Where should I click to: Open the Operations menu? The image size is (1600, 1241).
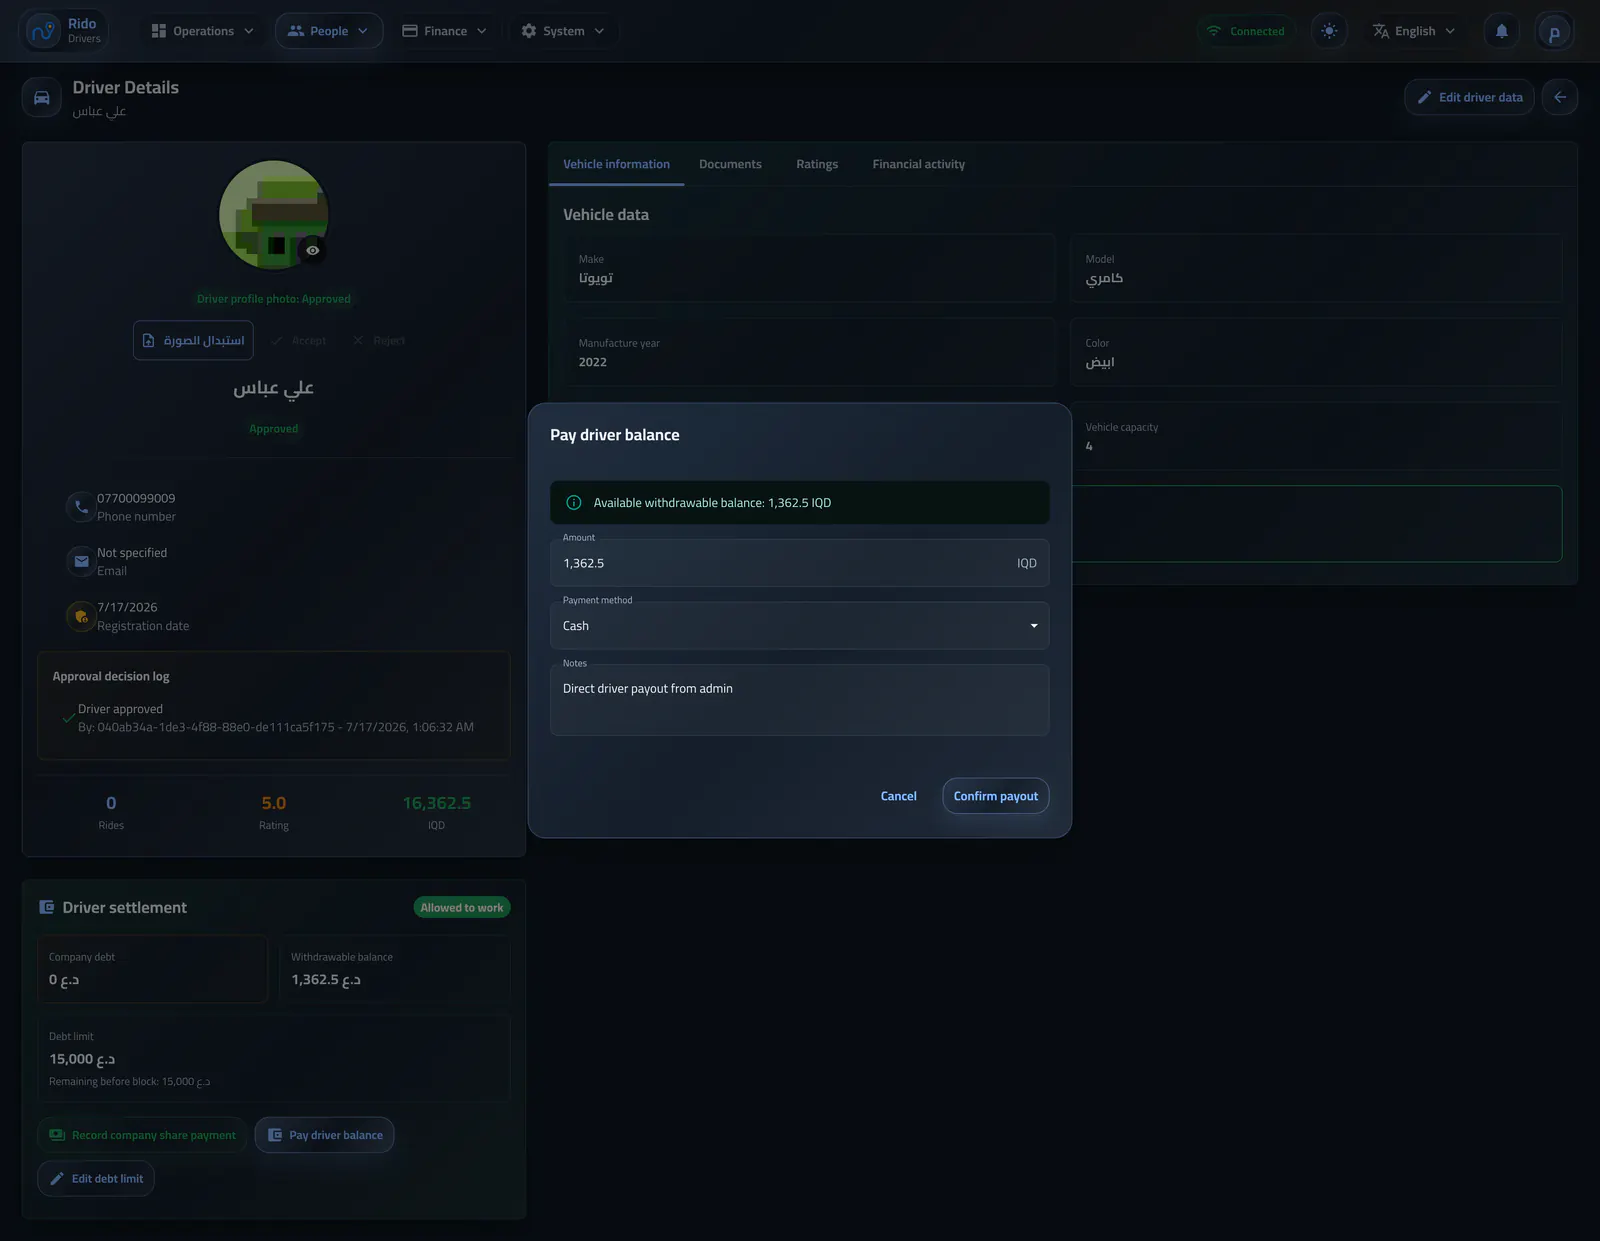203,31
